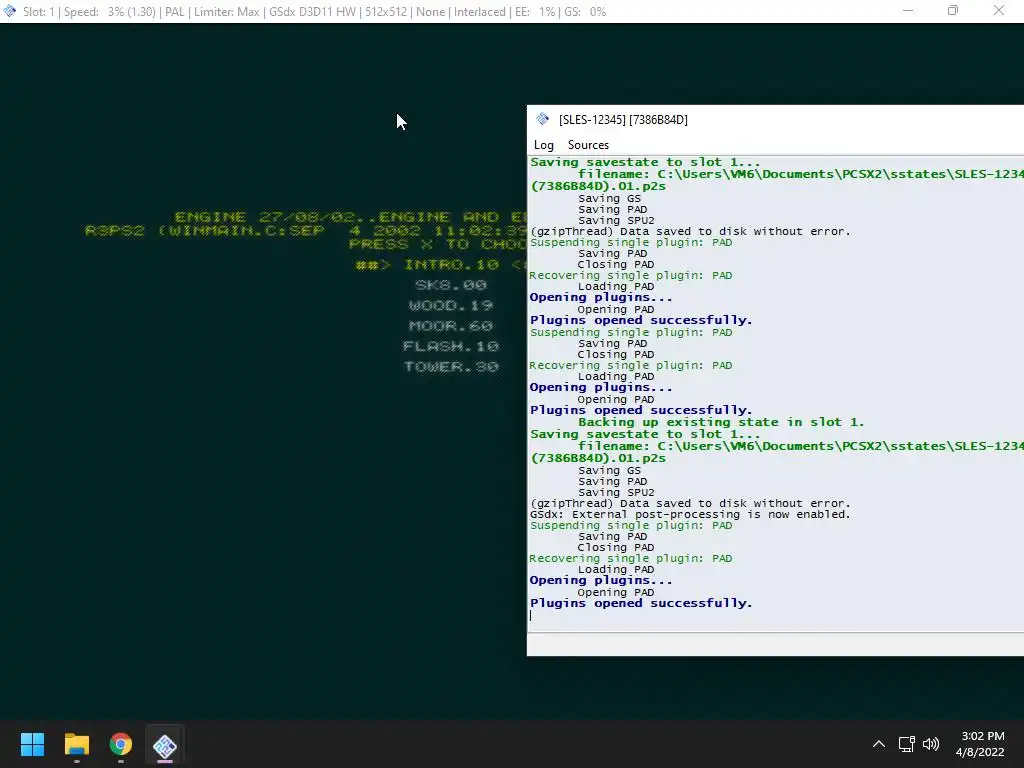This screenshot has width=1024, height=768.
Task: Select MOOR.60 entry in game menu
Action: point(451,326)
